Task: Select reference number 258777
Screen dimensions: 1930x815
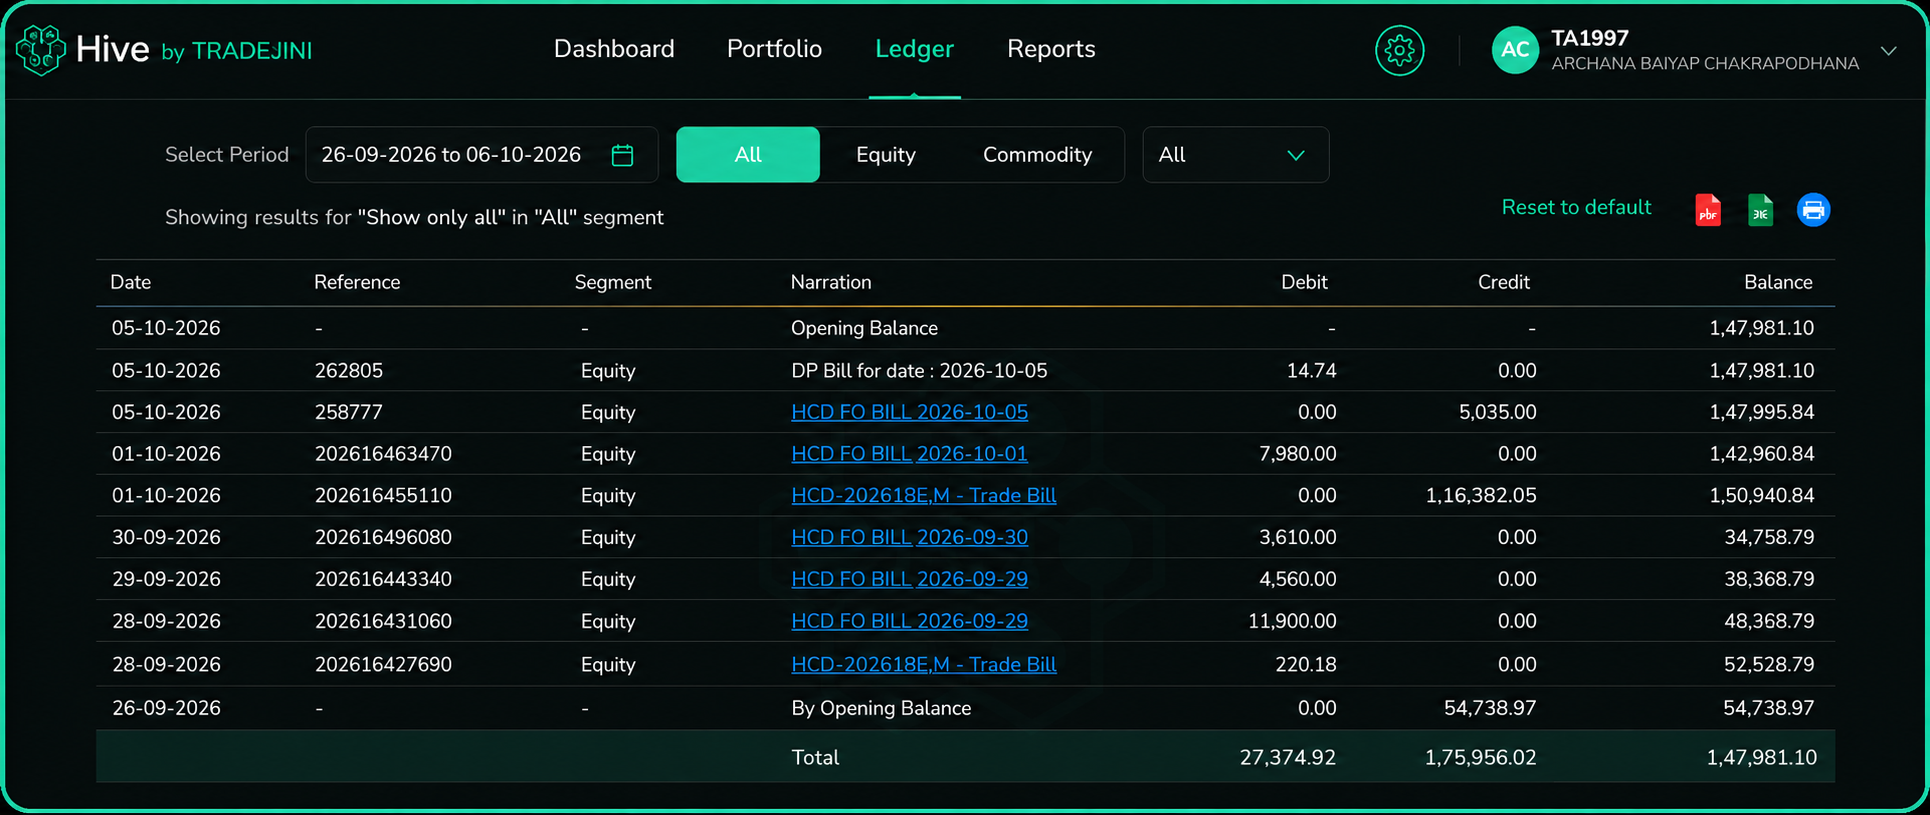Action: tap(349, 413)
